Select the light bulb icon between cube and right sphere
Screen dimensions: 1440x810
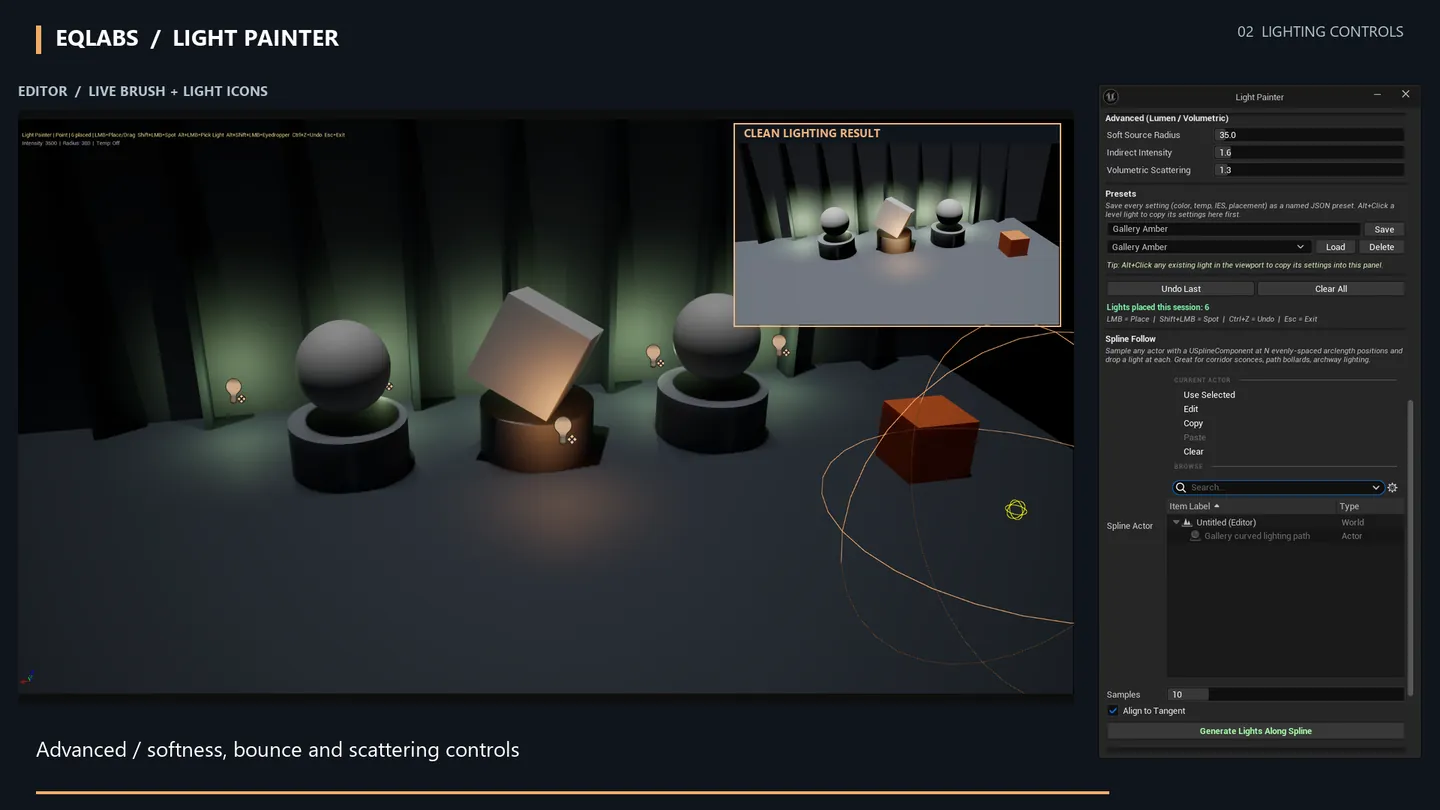pyautogui.click(x=655, y=356)
